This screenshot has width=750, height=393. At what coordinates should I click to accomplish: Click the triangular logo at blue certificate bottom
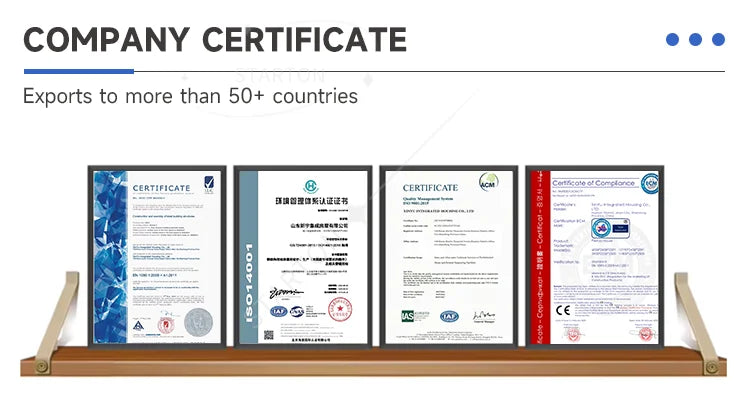click(x=138, y=326)
